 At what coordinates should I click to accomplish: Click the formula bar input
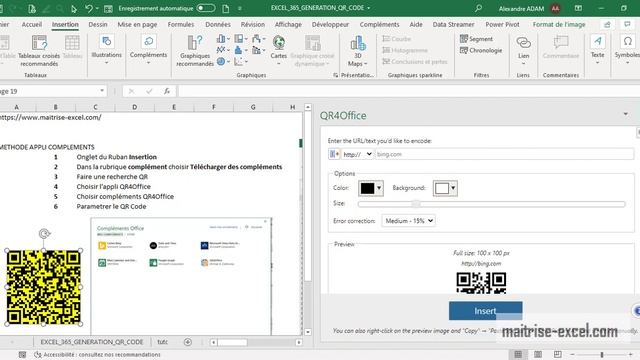(x=409, y=91)
